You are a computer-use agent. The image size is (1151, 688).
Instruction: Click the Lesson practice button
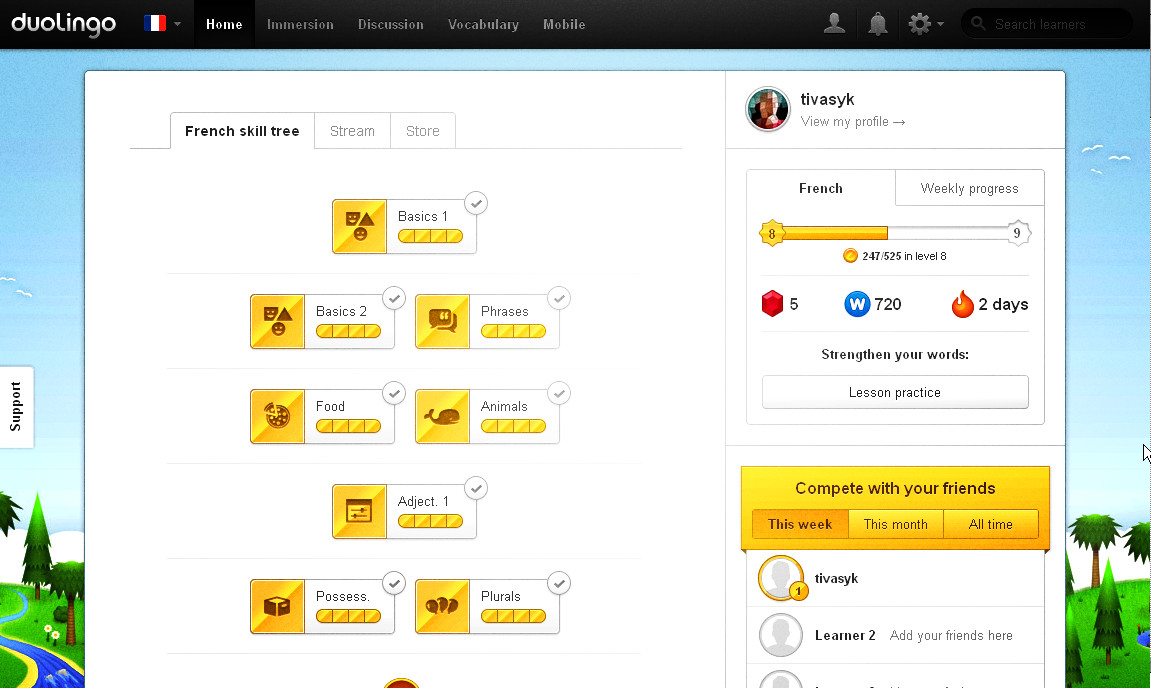click(895, 392)
